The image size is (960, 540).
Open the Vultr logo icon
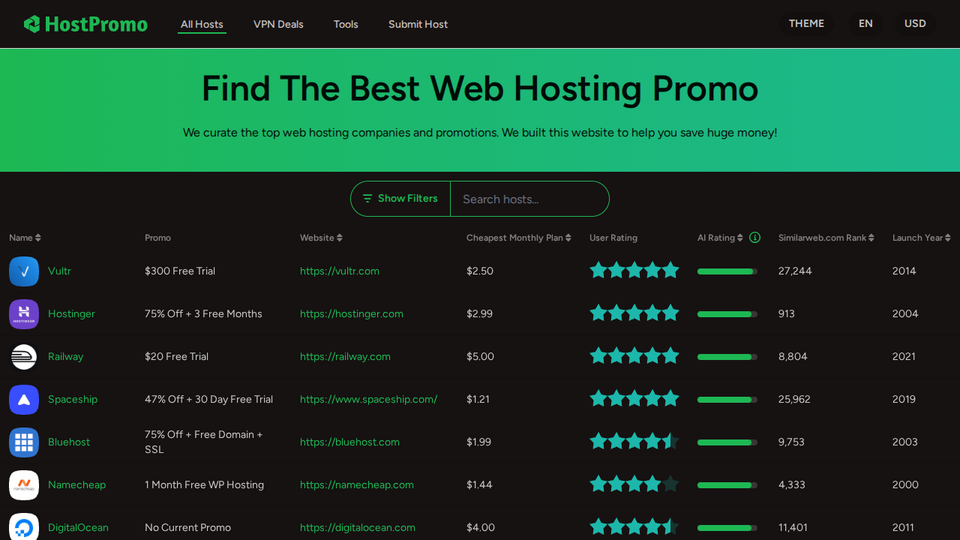[x=24, y=271]
